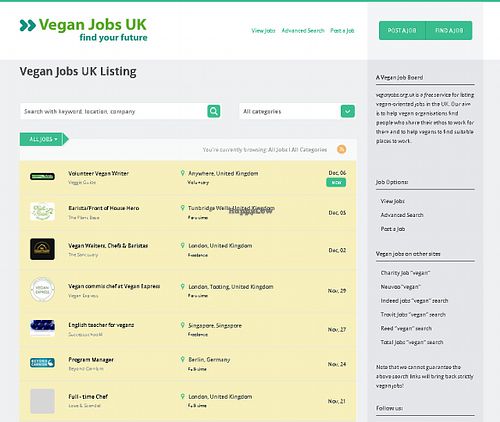The width and height of the screenshot is (500, 422).
Task: Open Neuvoo "vegan" link
Action: pyautogui.click(x=401, y=287)
